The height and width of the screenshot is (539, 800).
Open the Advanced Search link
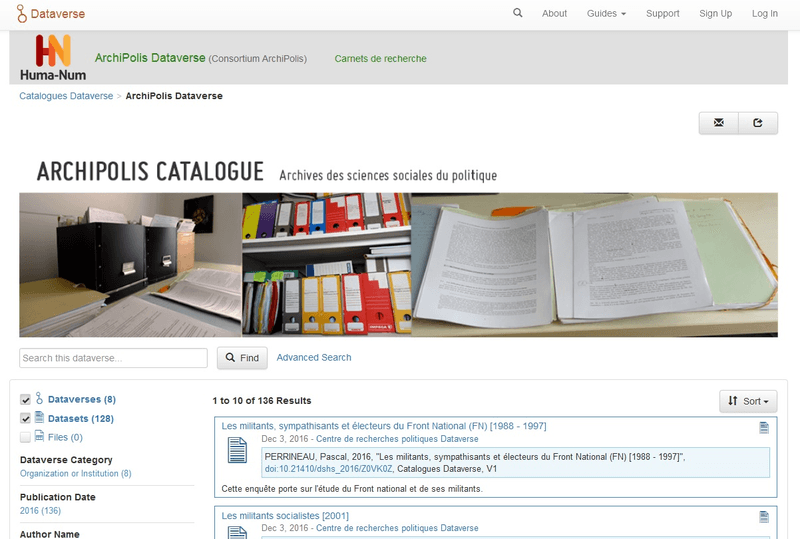tap(314, 357)
